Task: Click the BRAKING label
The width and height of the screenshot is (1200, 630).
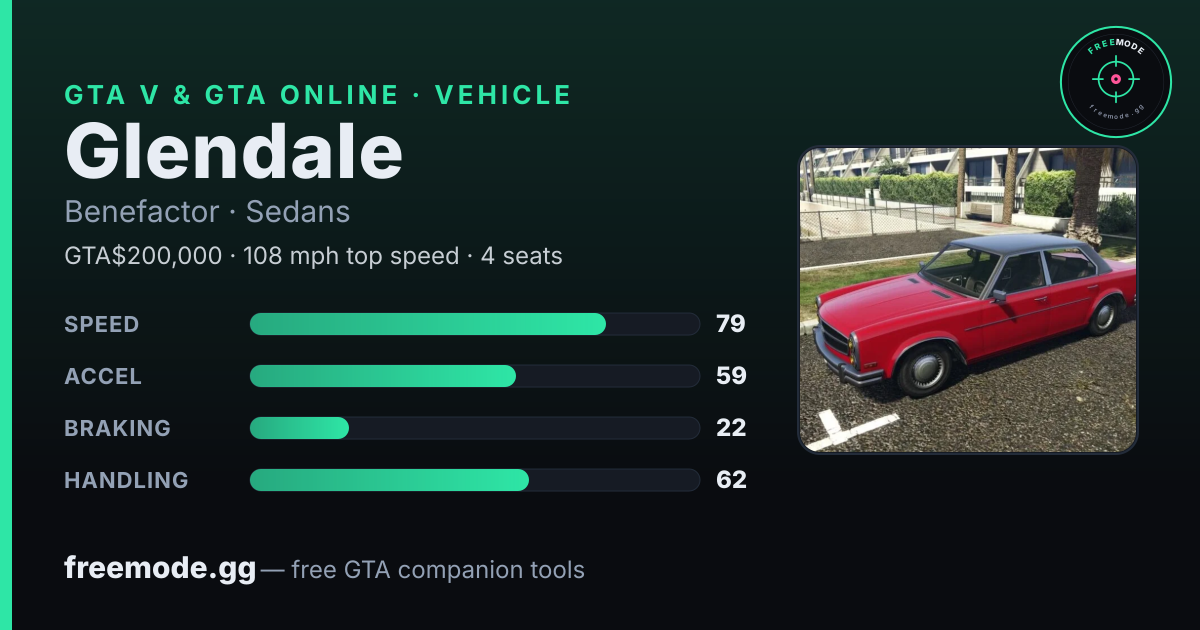Action: point(118,428)
